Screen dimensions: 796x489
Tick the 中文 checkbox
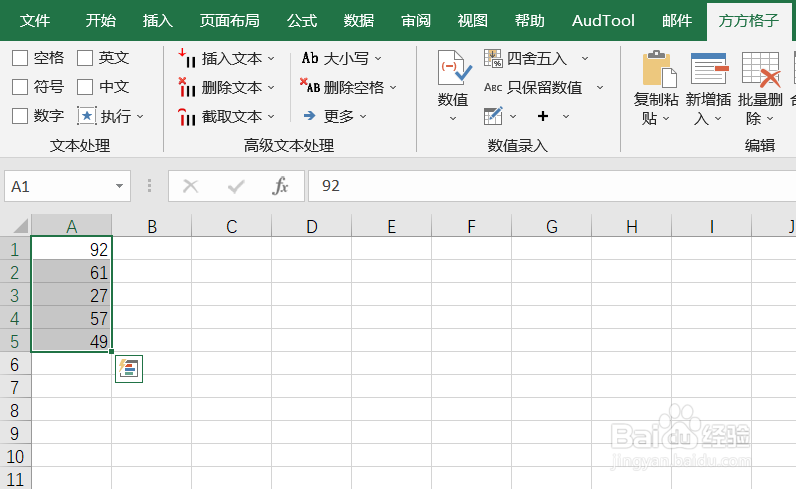85,87
